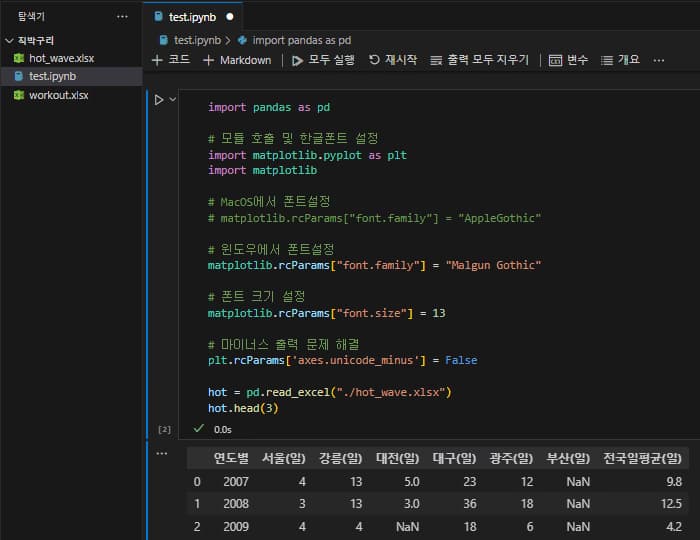Clear all outputs with 출력 모두 지우기
The image size is (700, 540).
click(479, 60)
